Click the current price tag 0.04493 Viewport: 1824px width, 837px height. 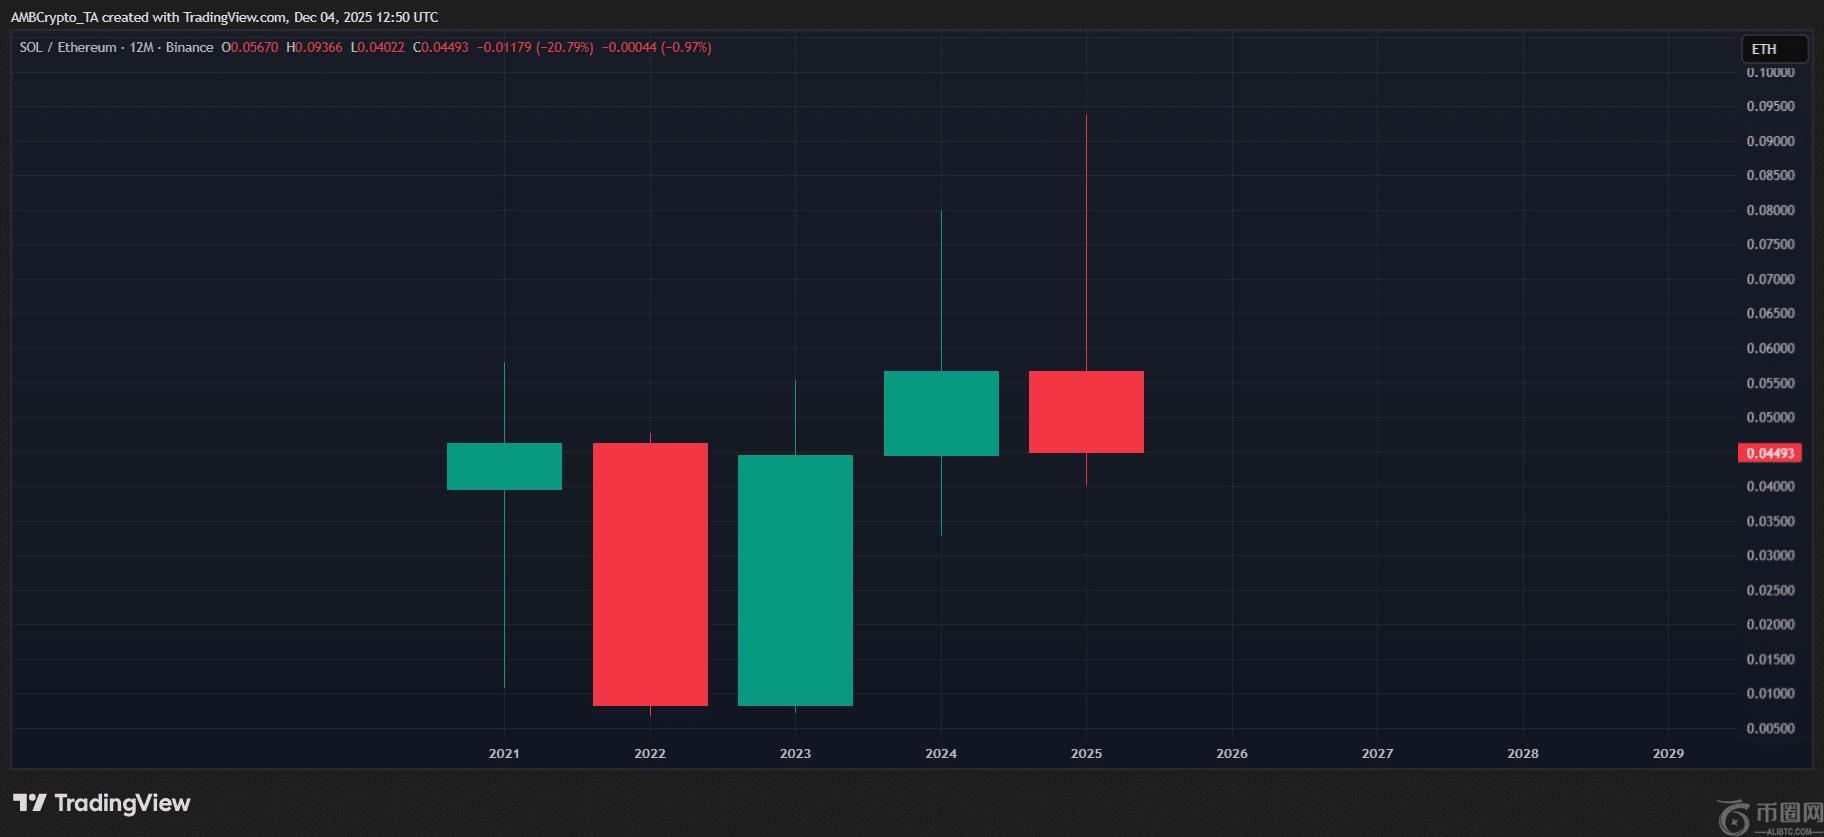pyautogui.click(x=1769, y=453)
